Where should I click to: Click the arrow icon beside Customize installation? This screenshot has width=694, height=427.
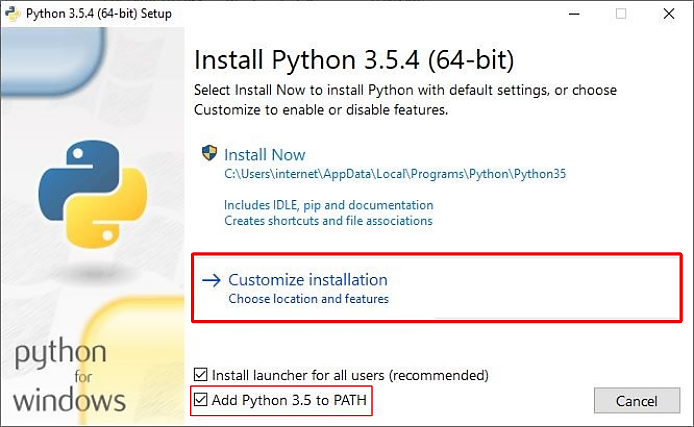click(x=211, y=280)
